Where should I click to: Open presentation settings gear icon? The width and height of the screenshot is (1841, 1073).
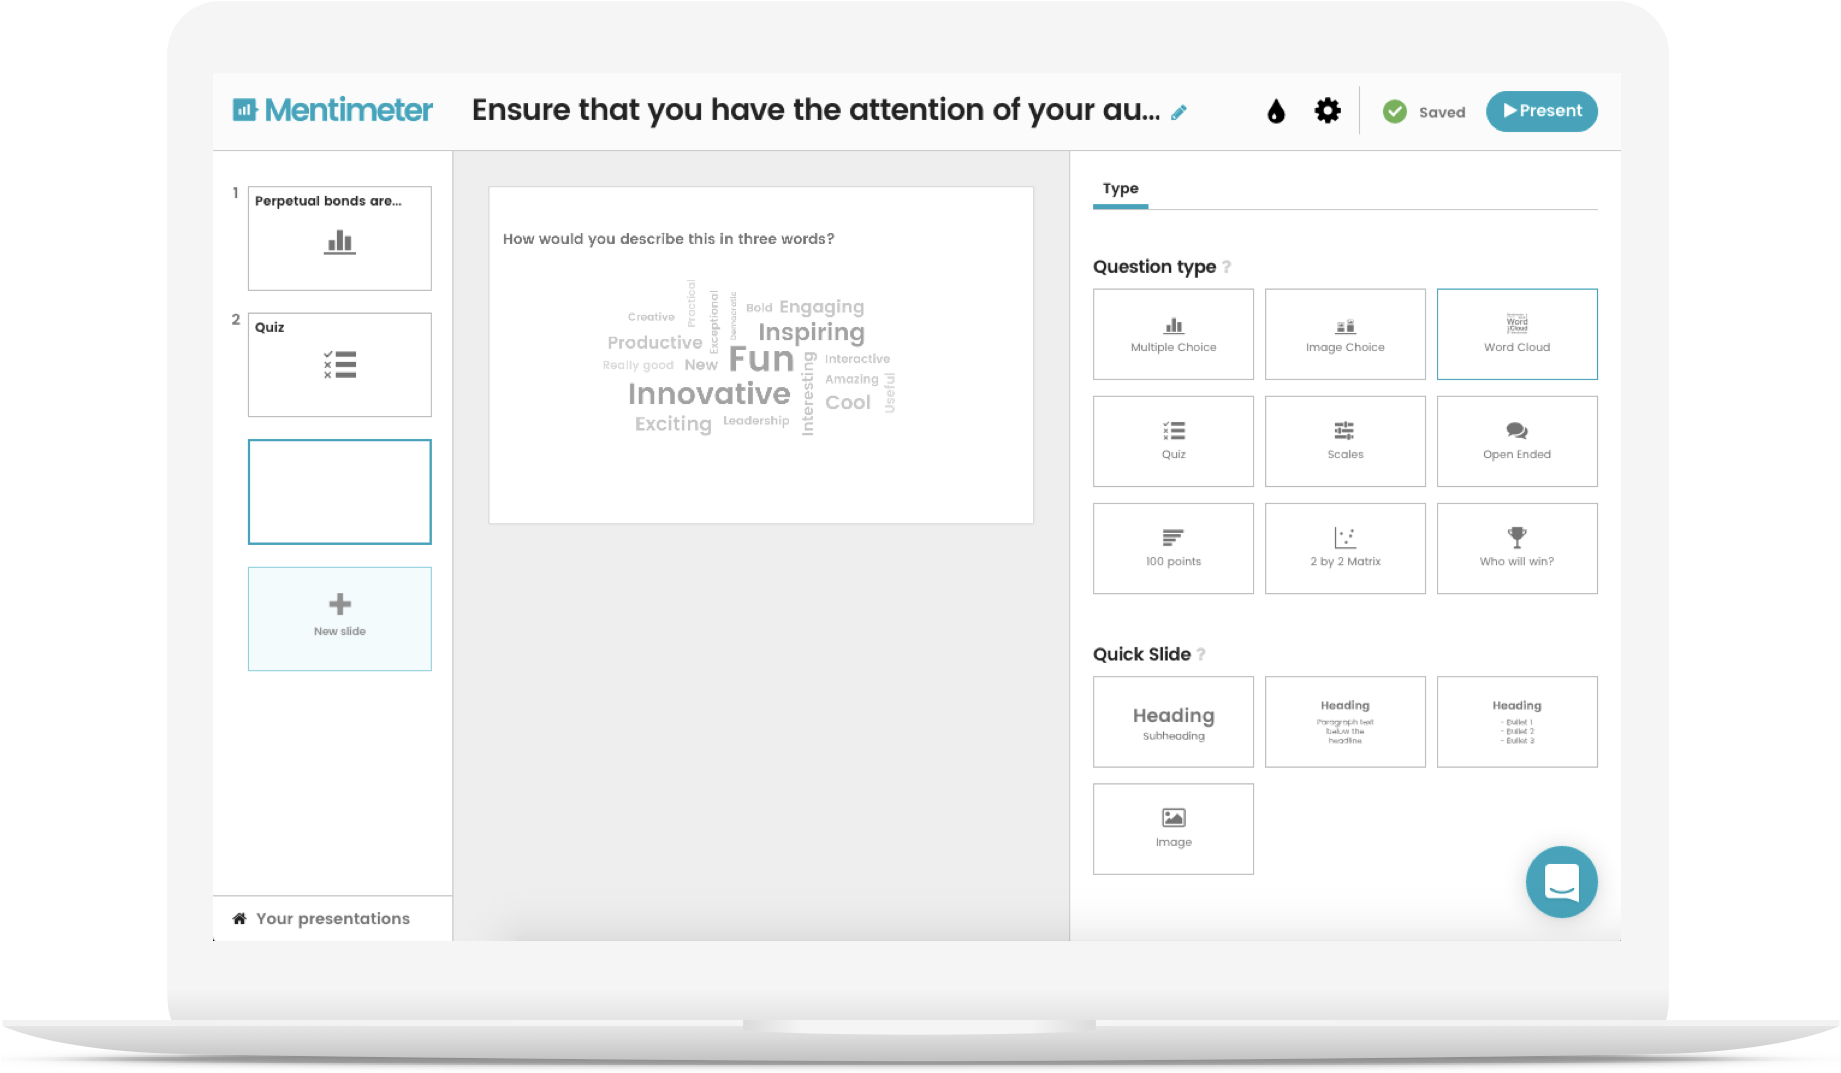(x=1327, y=111)
